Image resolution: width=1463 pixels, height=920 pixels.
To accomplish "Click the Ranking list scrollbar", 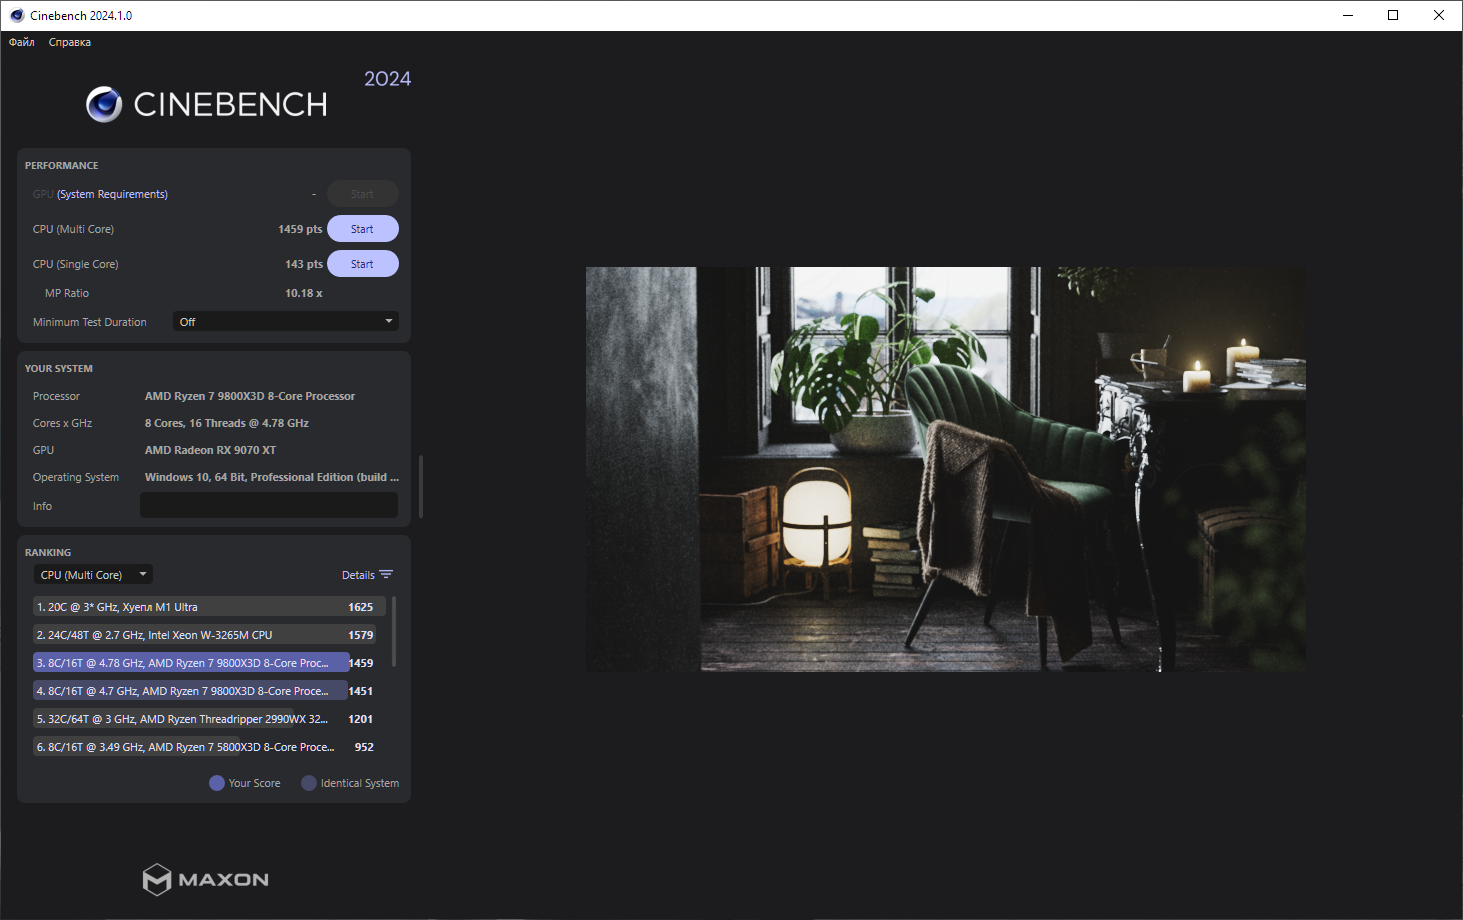I will point(394,631).
